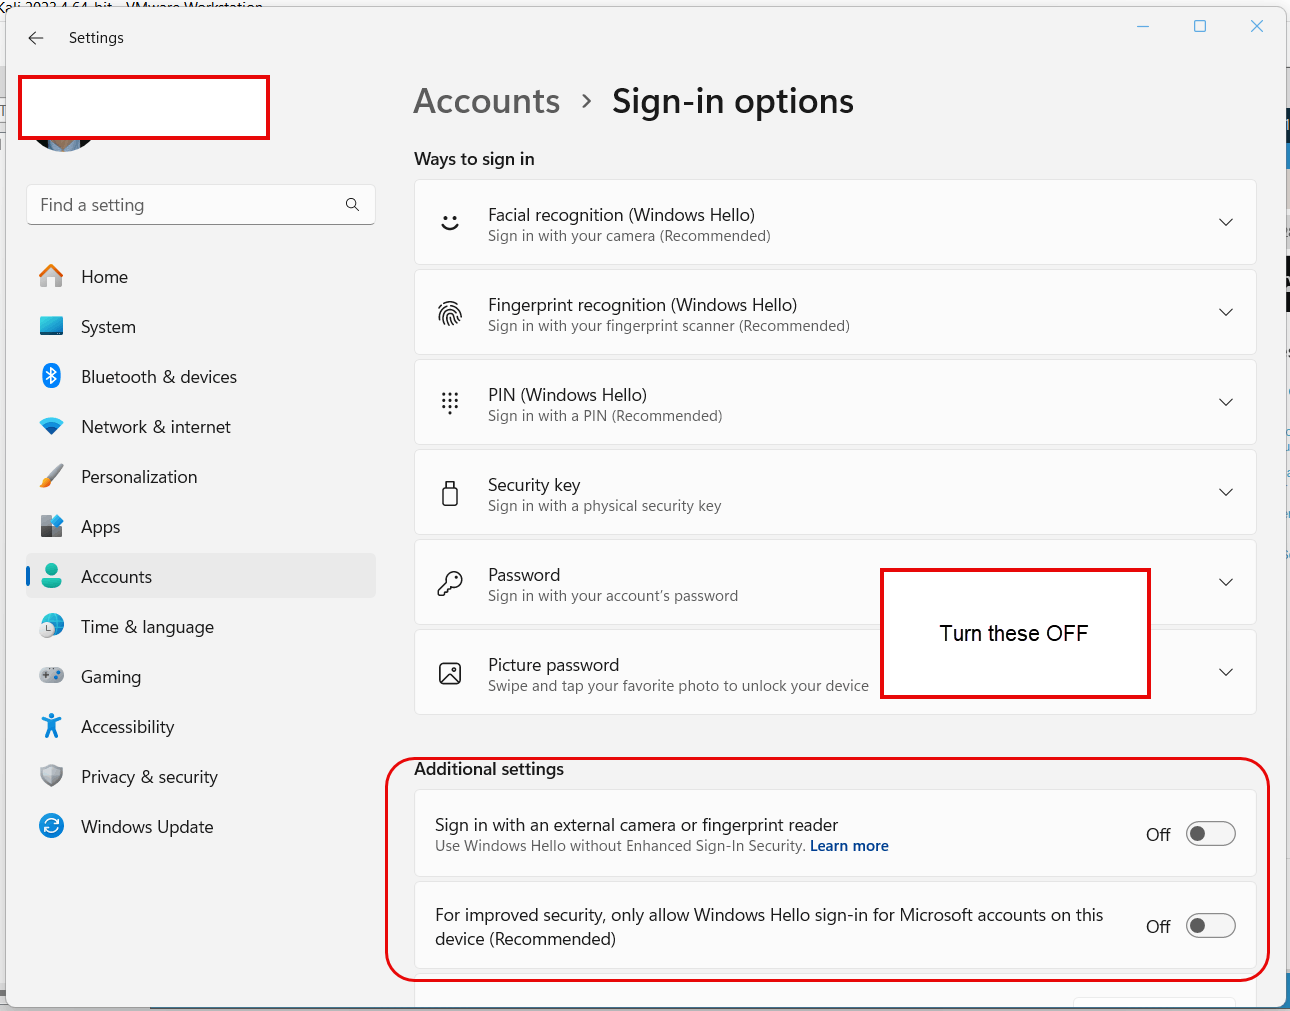Click the PIN keypad dots icon
The image size is (1290, 1011).
[450, 402]
